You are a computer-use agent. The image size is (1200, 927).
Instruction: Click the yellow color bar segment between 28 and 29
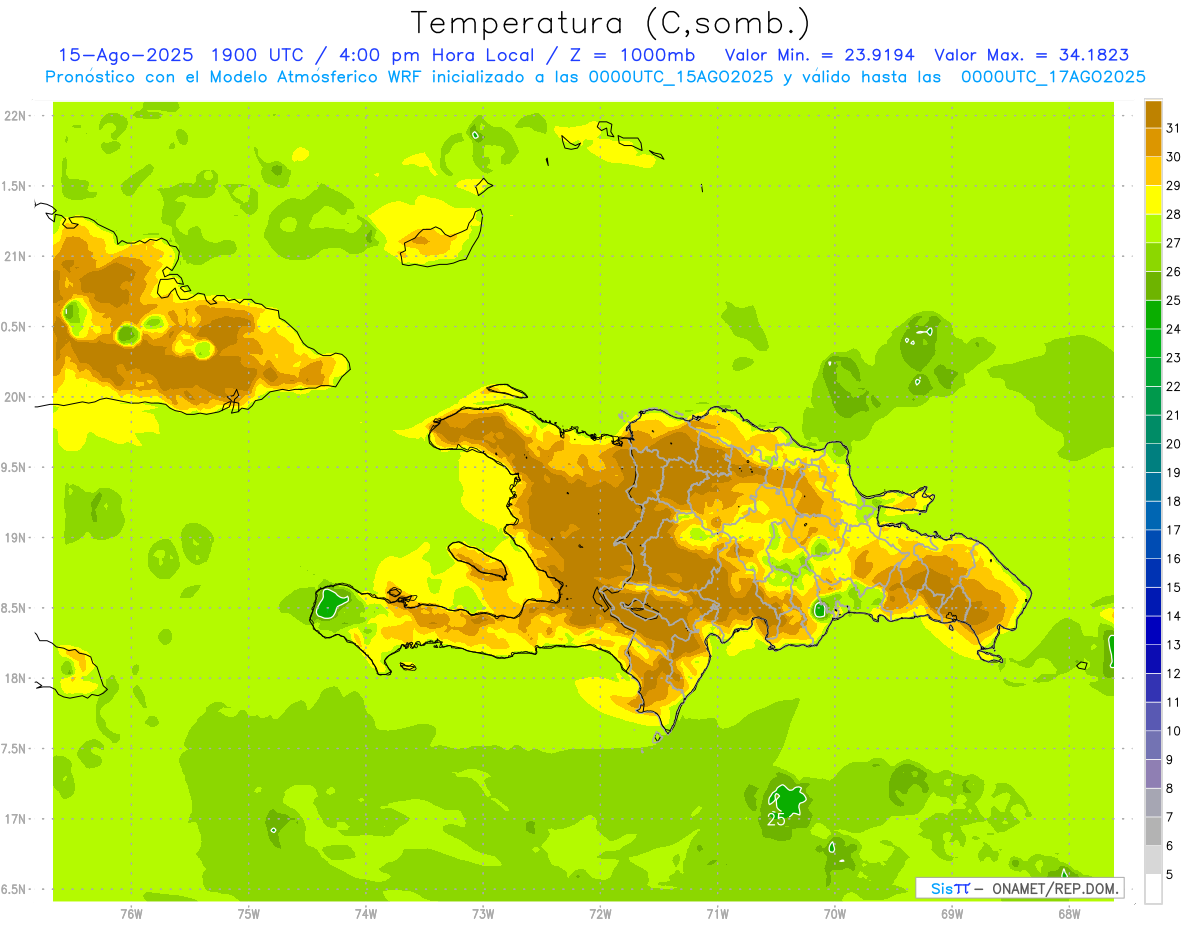click(x=1153, y=200)
